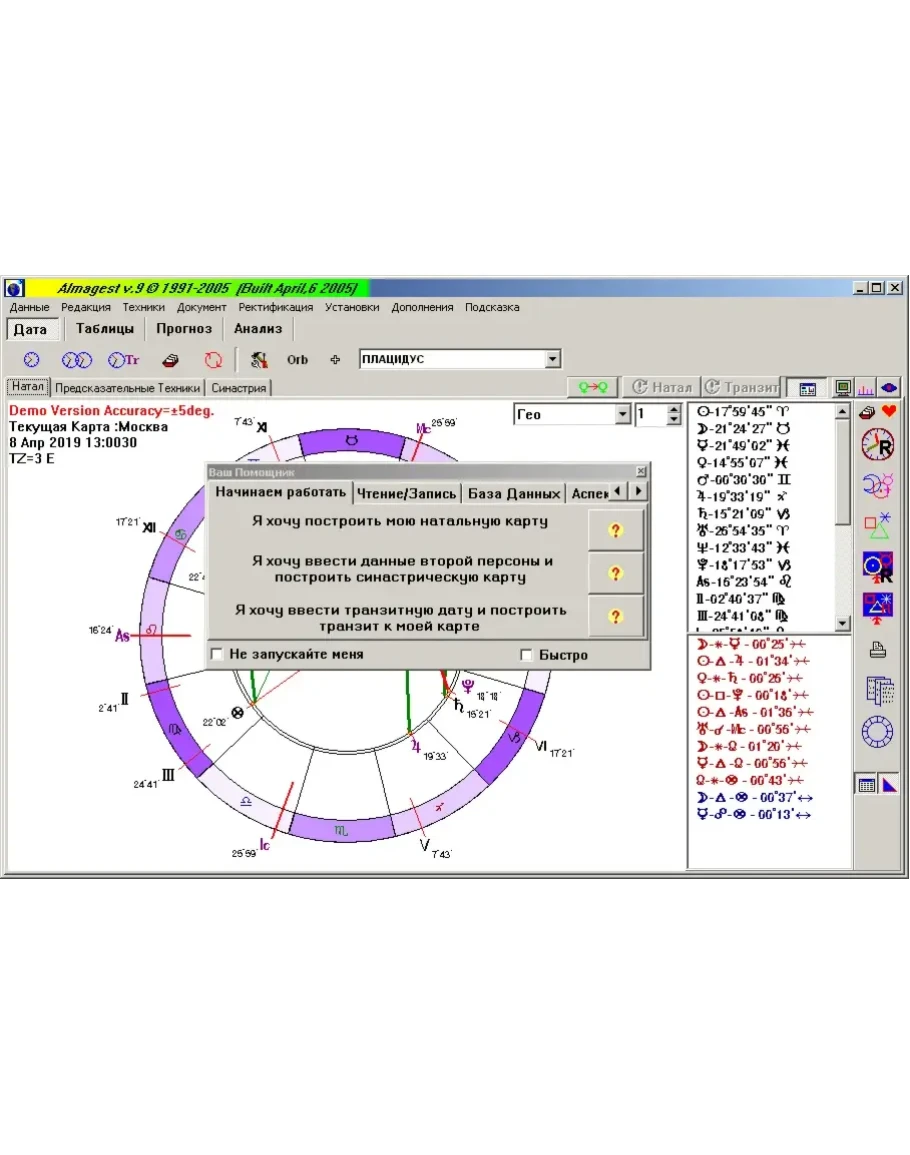Click the moon and planets sidebar icon
910x1155 pixels.
pos(877,486)
